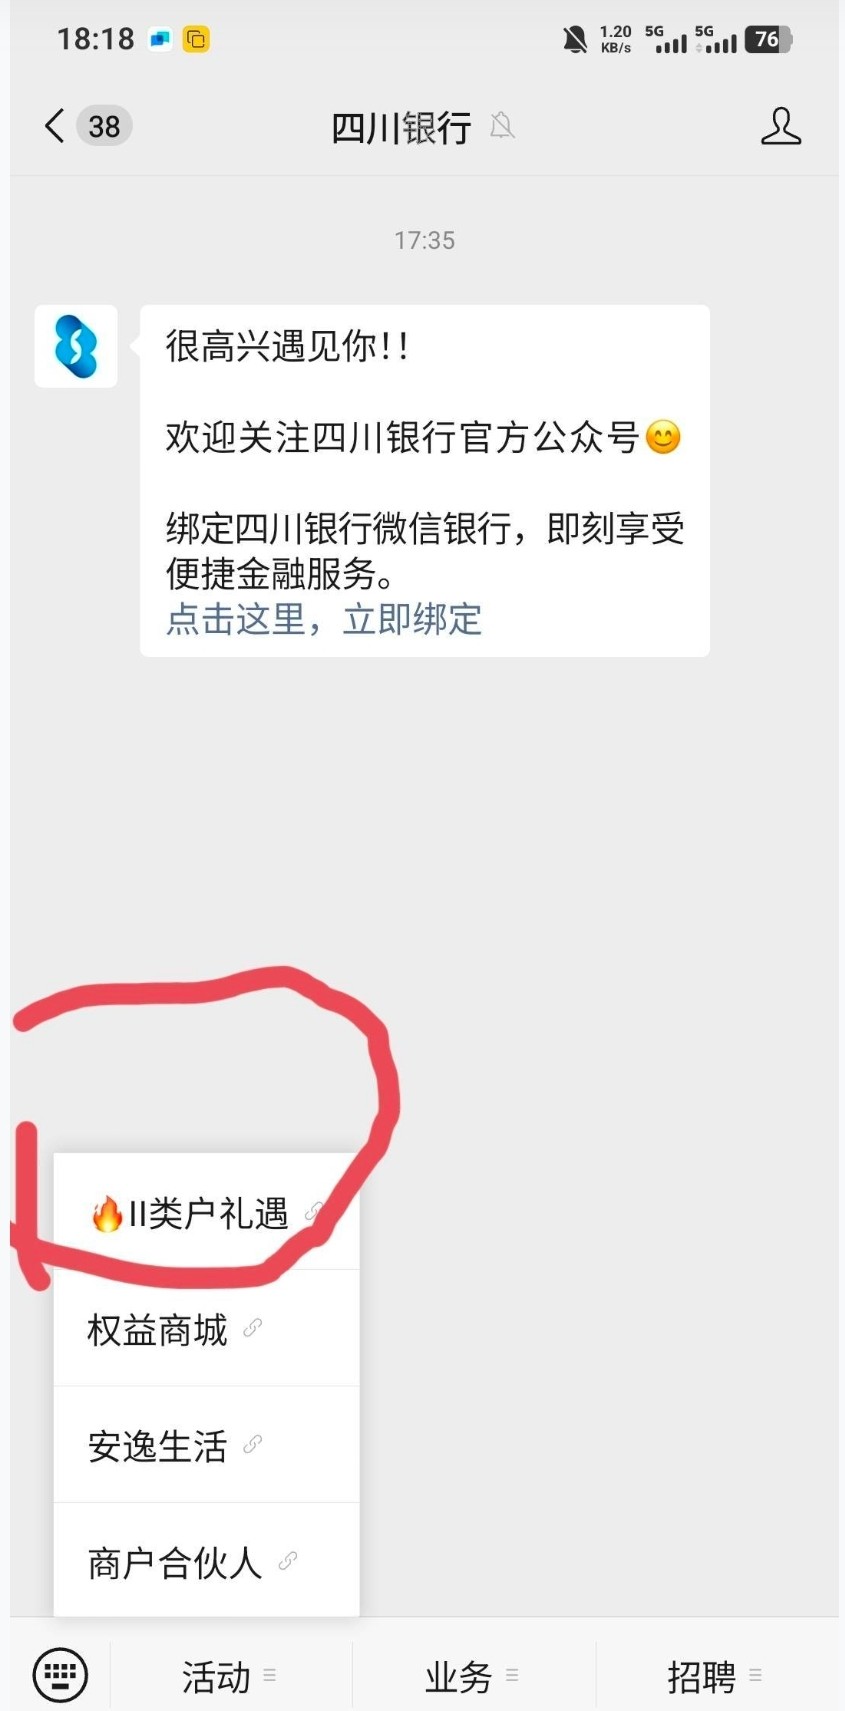845x1711 pixels.
Task: Tap the 四川银行 blue logo avatar
Action: 76,346
